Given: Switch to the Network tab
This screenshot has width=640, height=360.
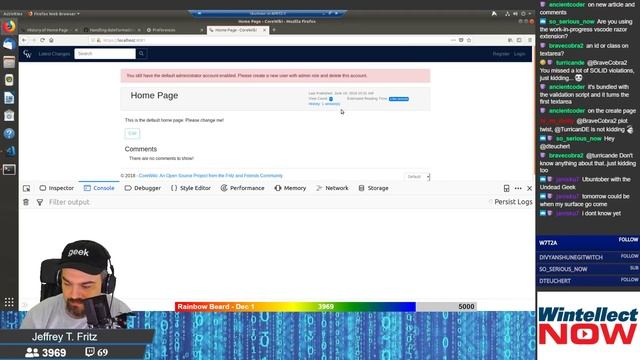Looking at the screenshot, I should pos(332,188).
